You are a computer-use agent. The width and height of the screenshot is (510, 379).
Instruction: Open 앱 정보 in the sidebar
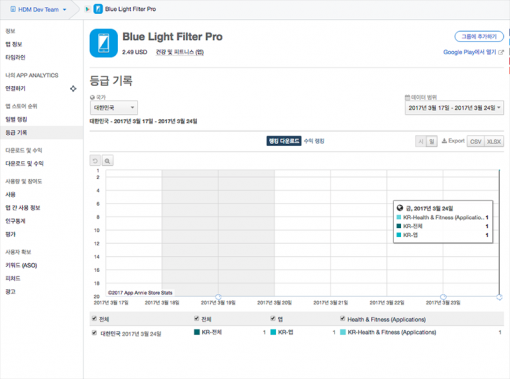pos(14,44)
